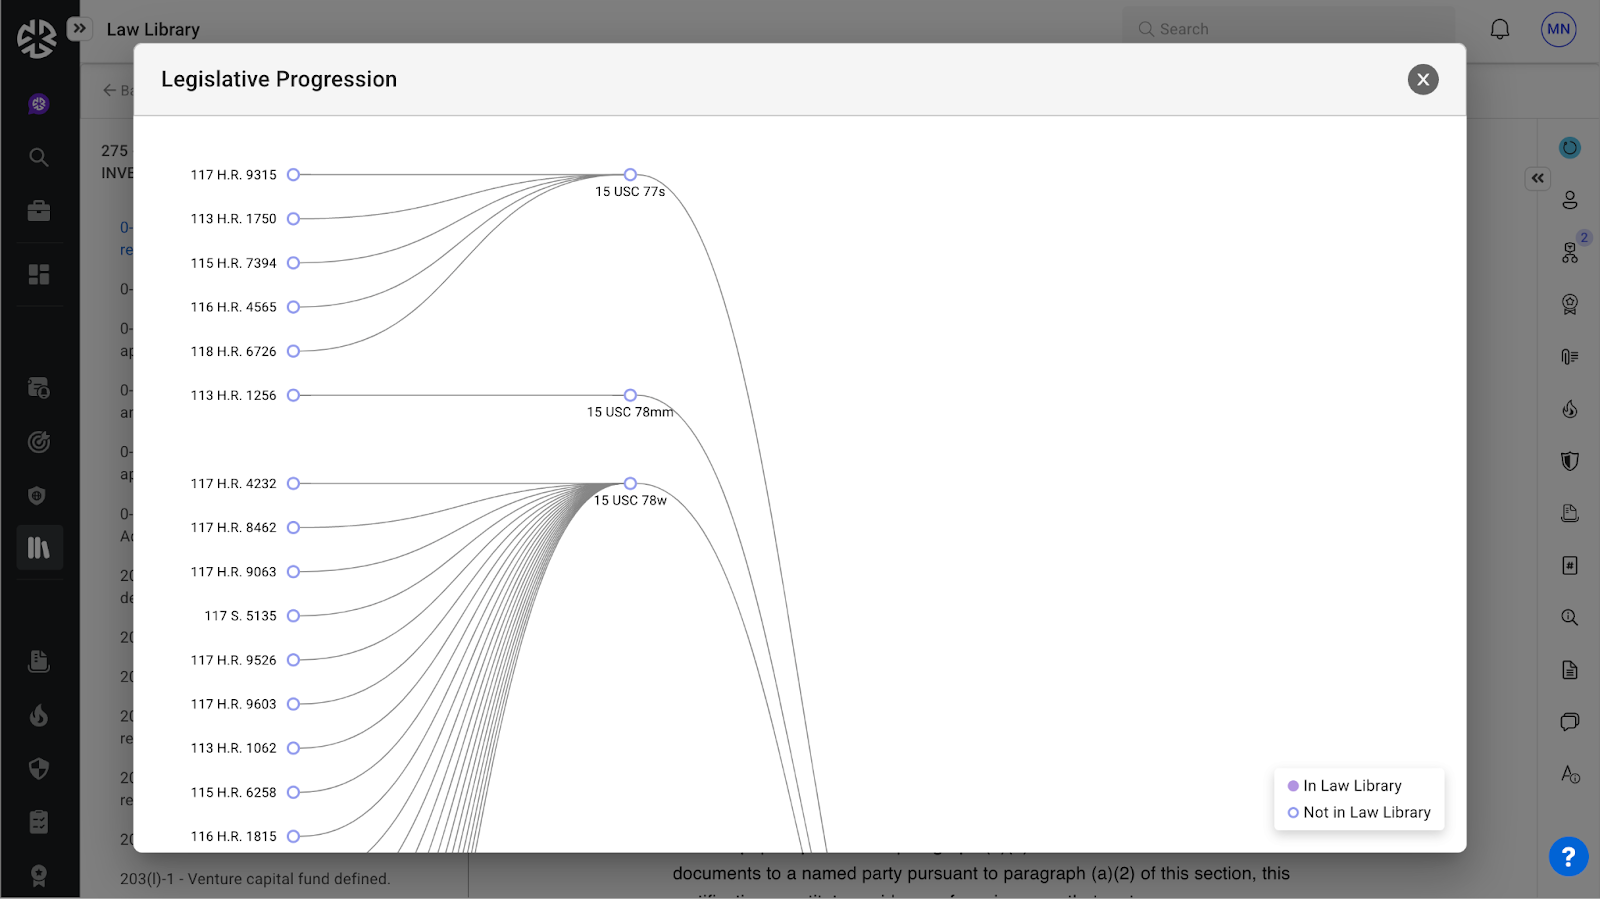The width and height of the screenshot is (1600, 899).
Task: Open the notifications bell
Action: pyautogui.click(x=1499, y=29)
